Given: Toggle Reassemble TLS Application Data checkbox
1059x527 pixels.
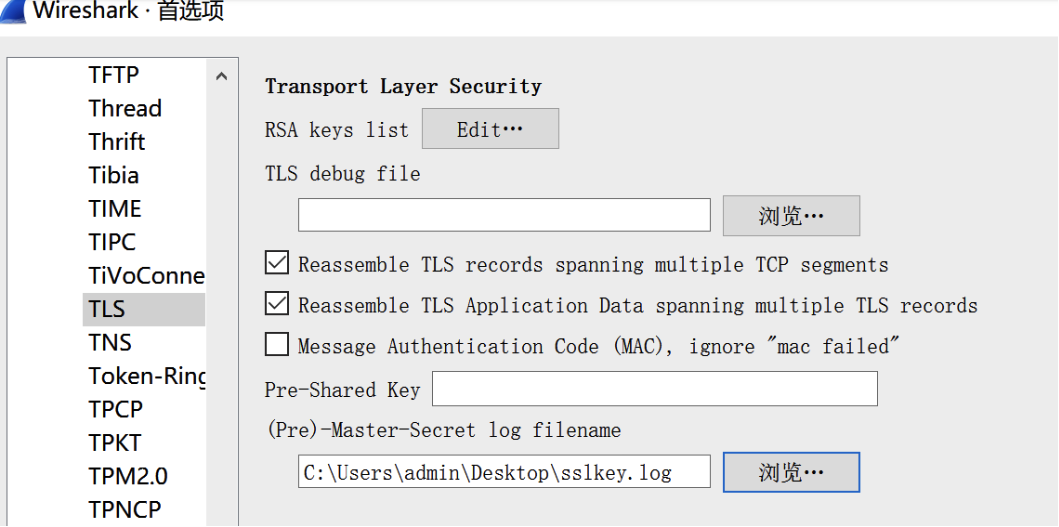Looking at the screenshot, I should [x=277, y=304].
